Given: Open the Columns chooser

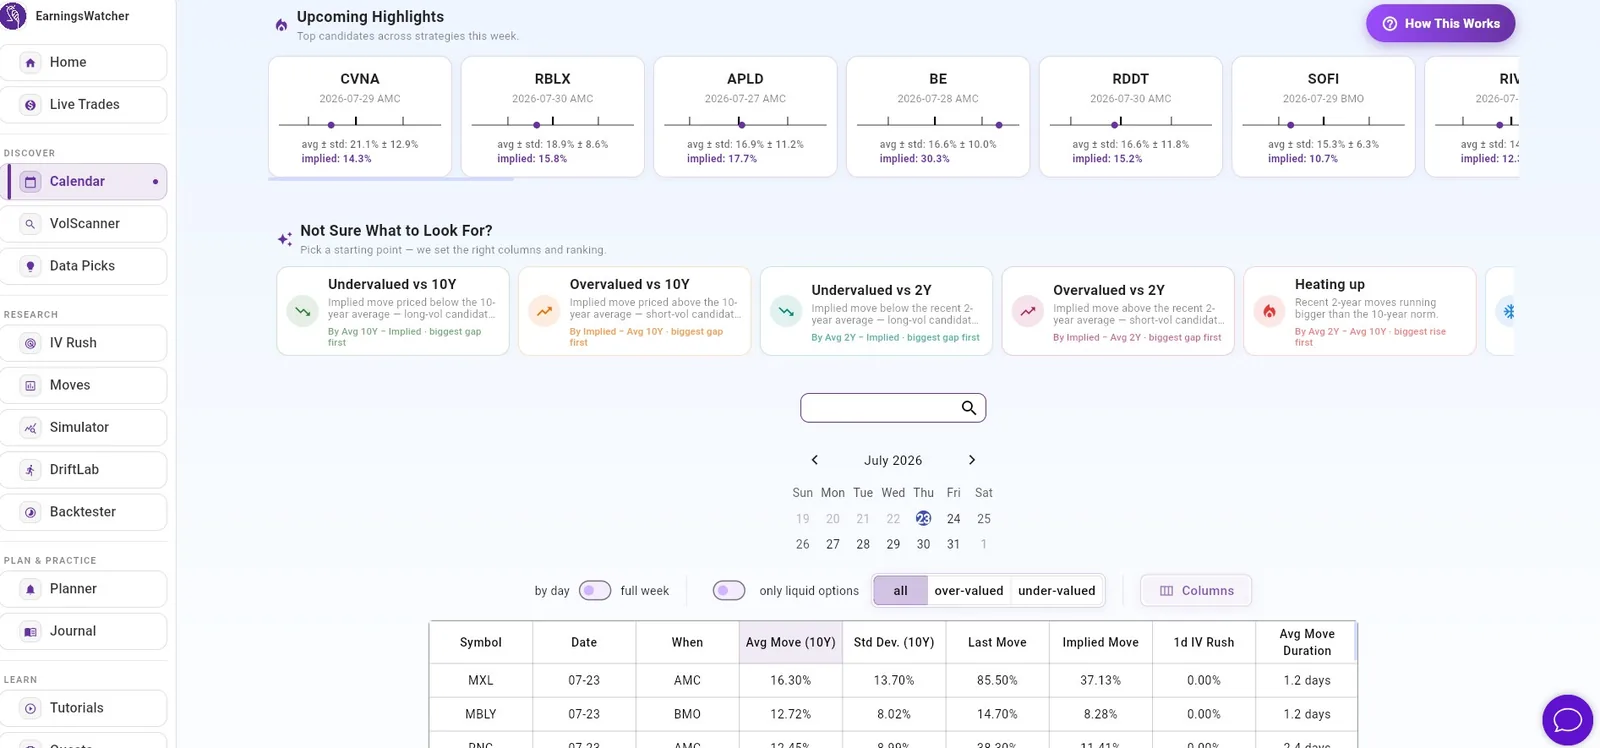Looking at the screenshot, I should [x=1196, y=590].
